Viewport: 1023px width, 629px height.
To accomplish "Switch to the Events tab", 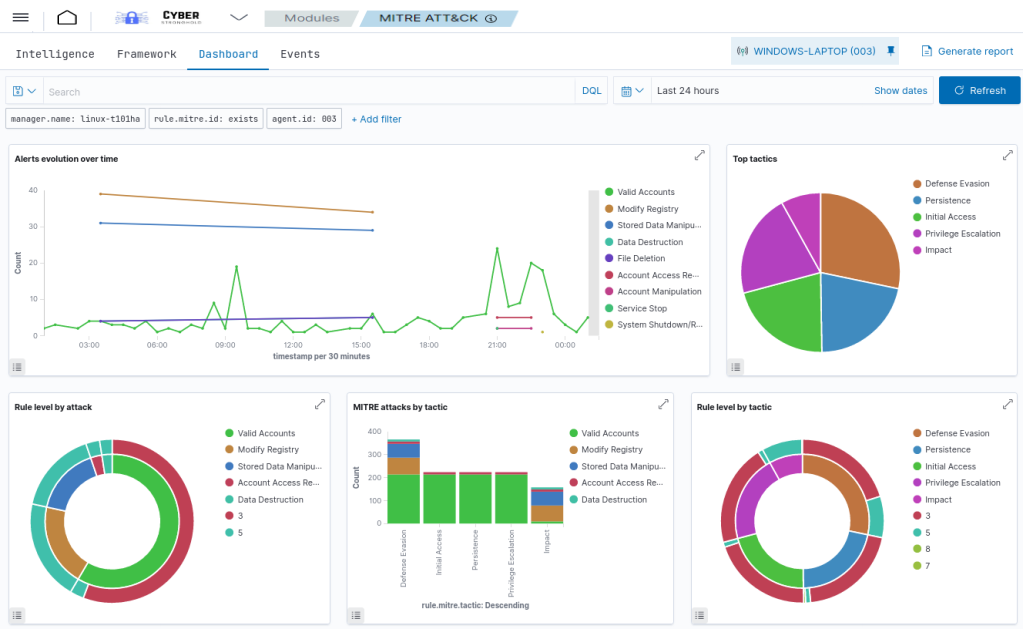I will click(300, 54).
